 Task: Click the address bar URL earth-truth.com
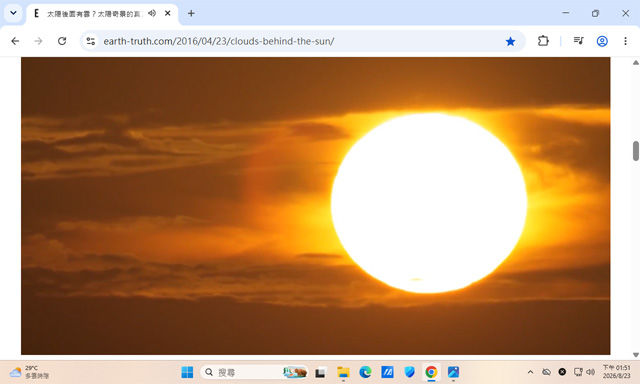pos(219,41)
